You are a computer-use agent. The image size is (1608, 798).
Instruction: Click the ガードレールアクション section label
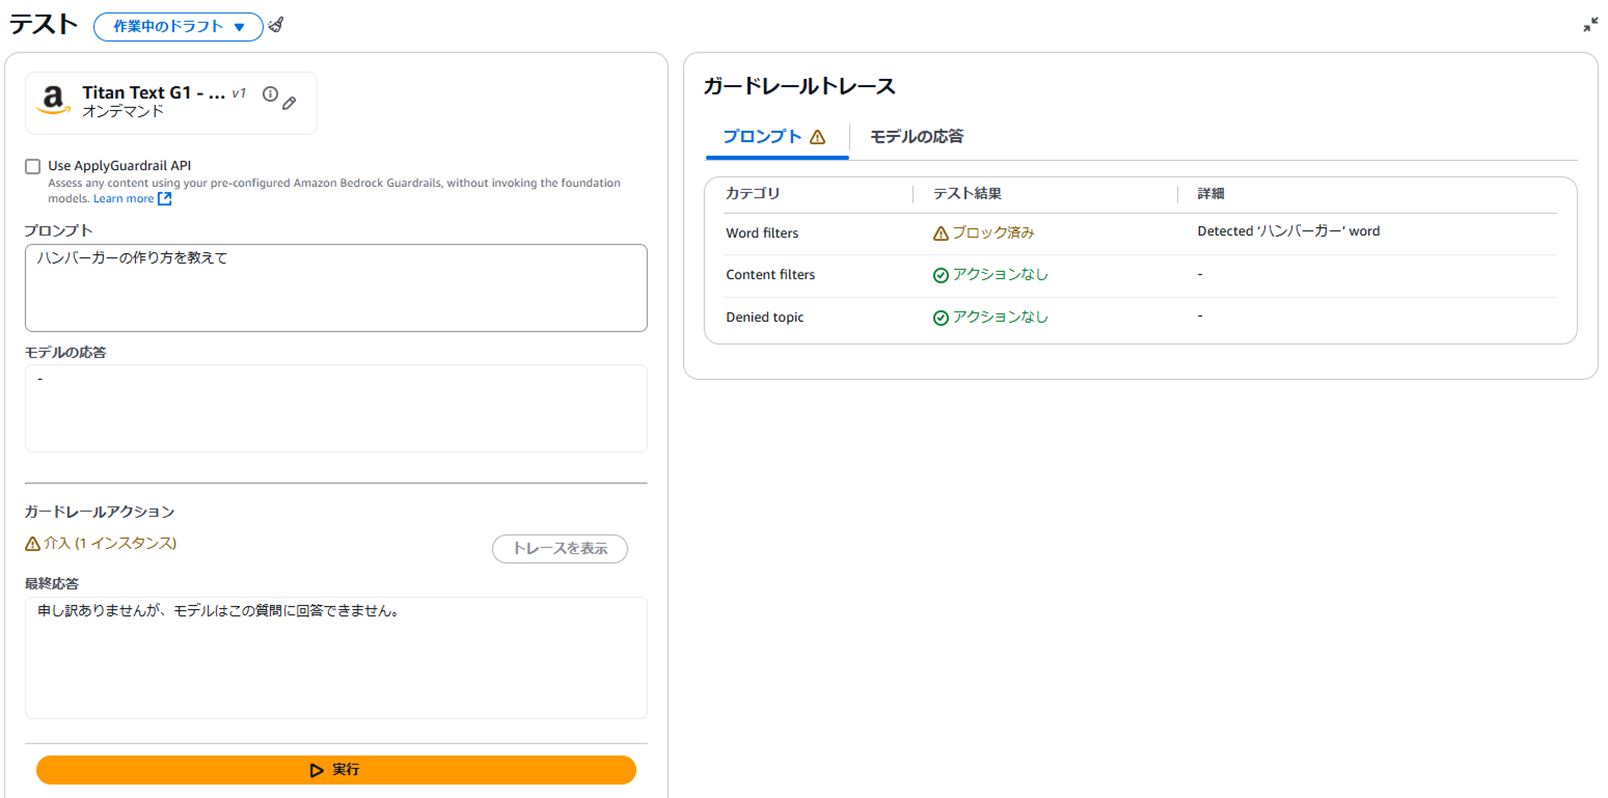99,511
